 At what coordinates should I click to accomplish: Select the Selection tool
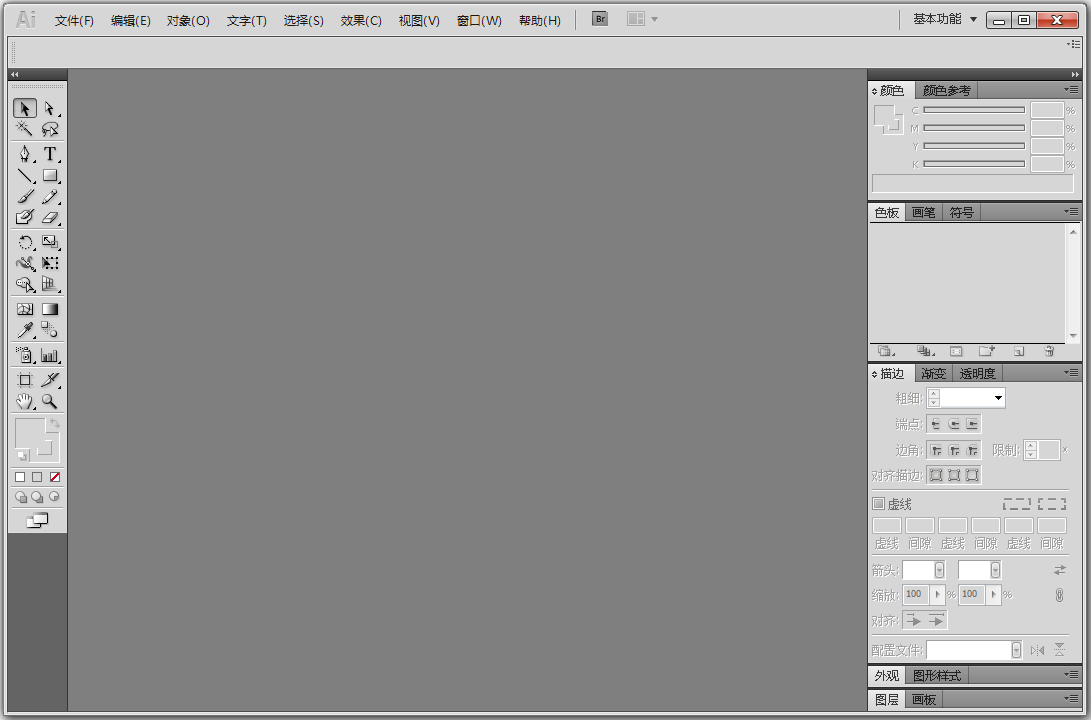[x=24, y=108]
